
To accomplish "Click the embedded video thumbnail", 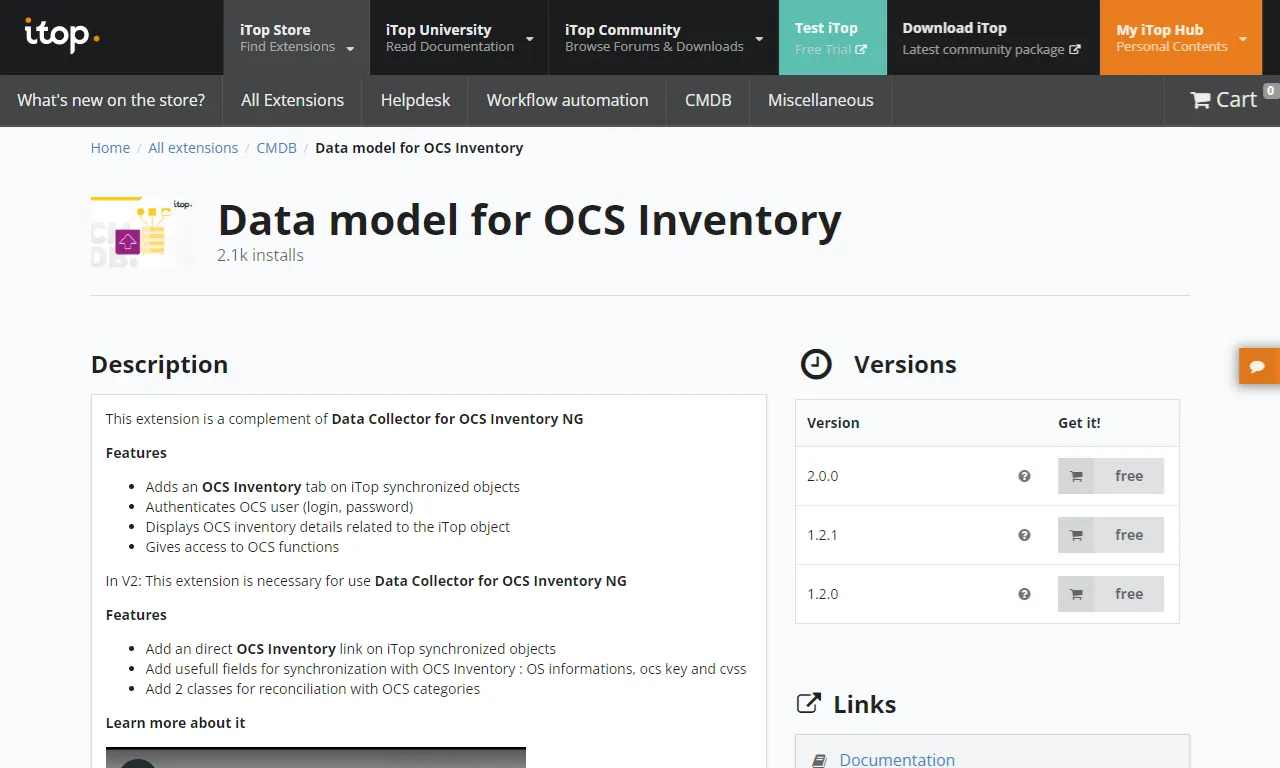I will [316, 757].
